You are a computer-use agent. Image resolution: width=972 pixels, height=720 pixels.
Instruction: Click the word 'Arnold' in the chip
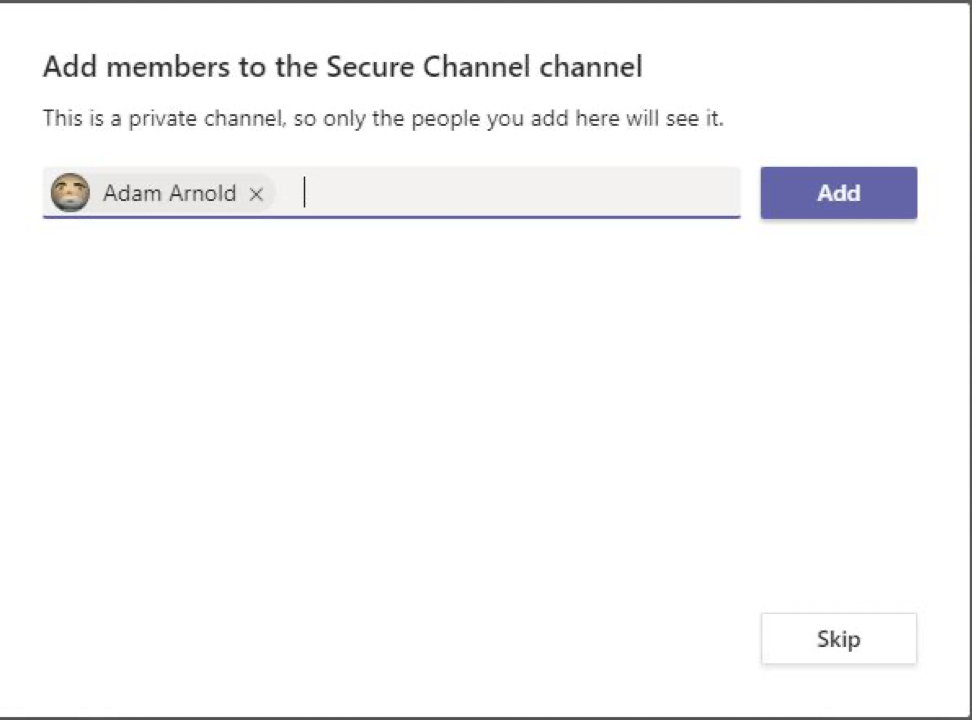(x=202, y=193)
